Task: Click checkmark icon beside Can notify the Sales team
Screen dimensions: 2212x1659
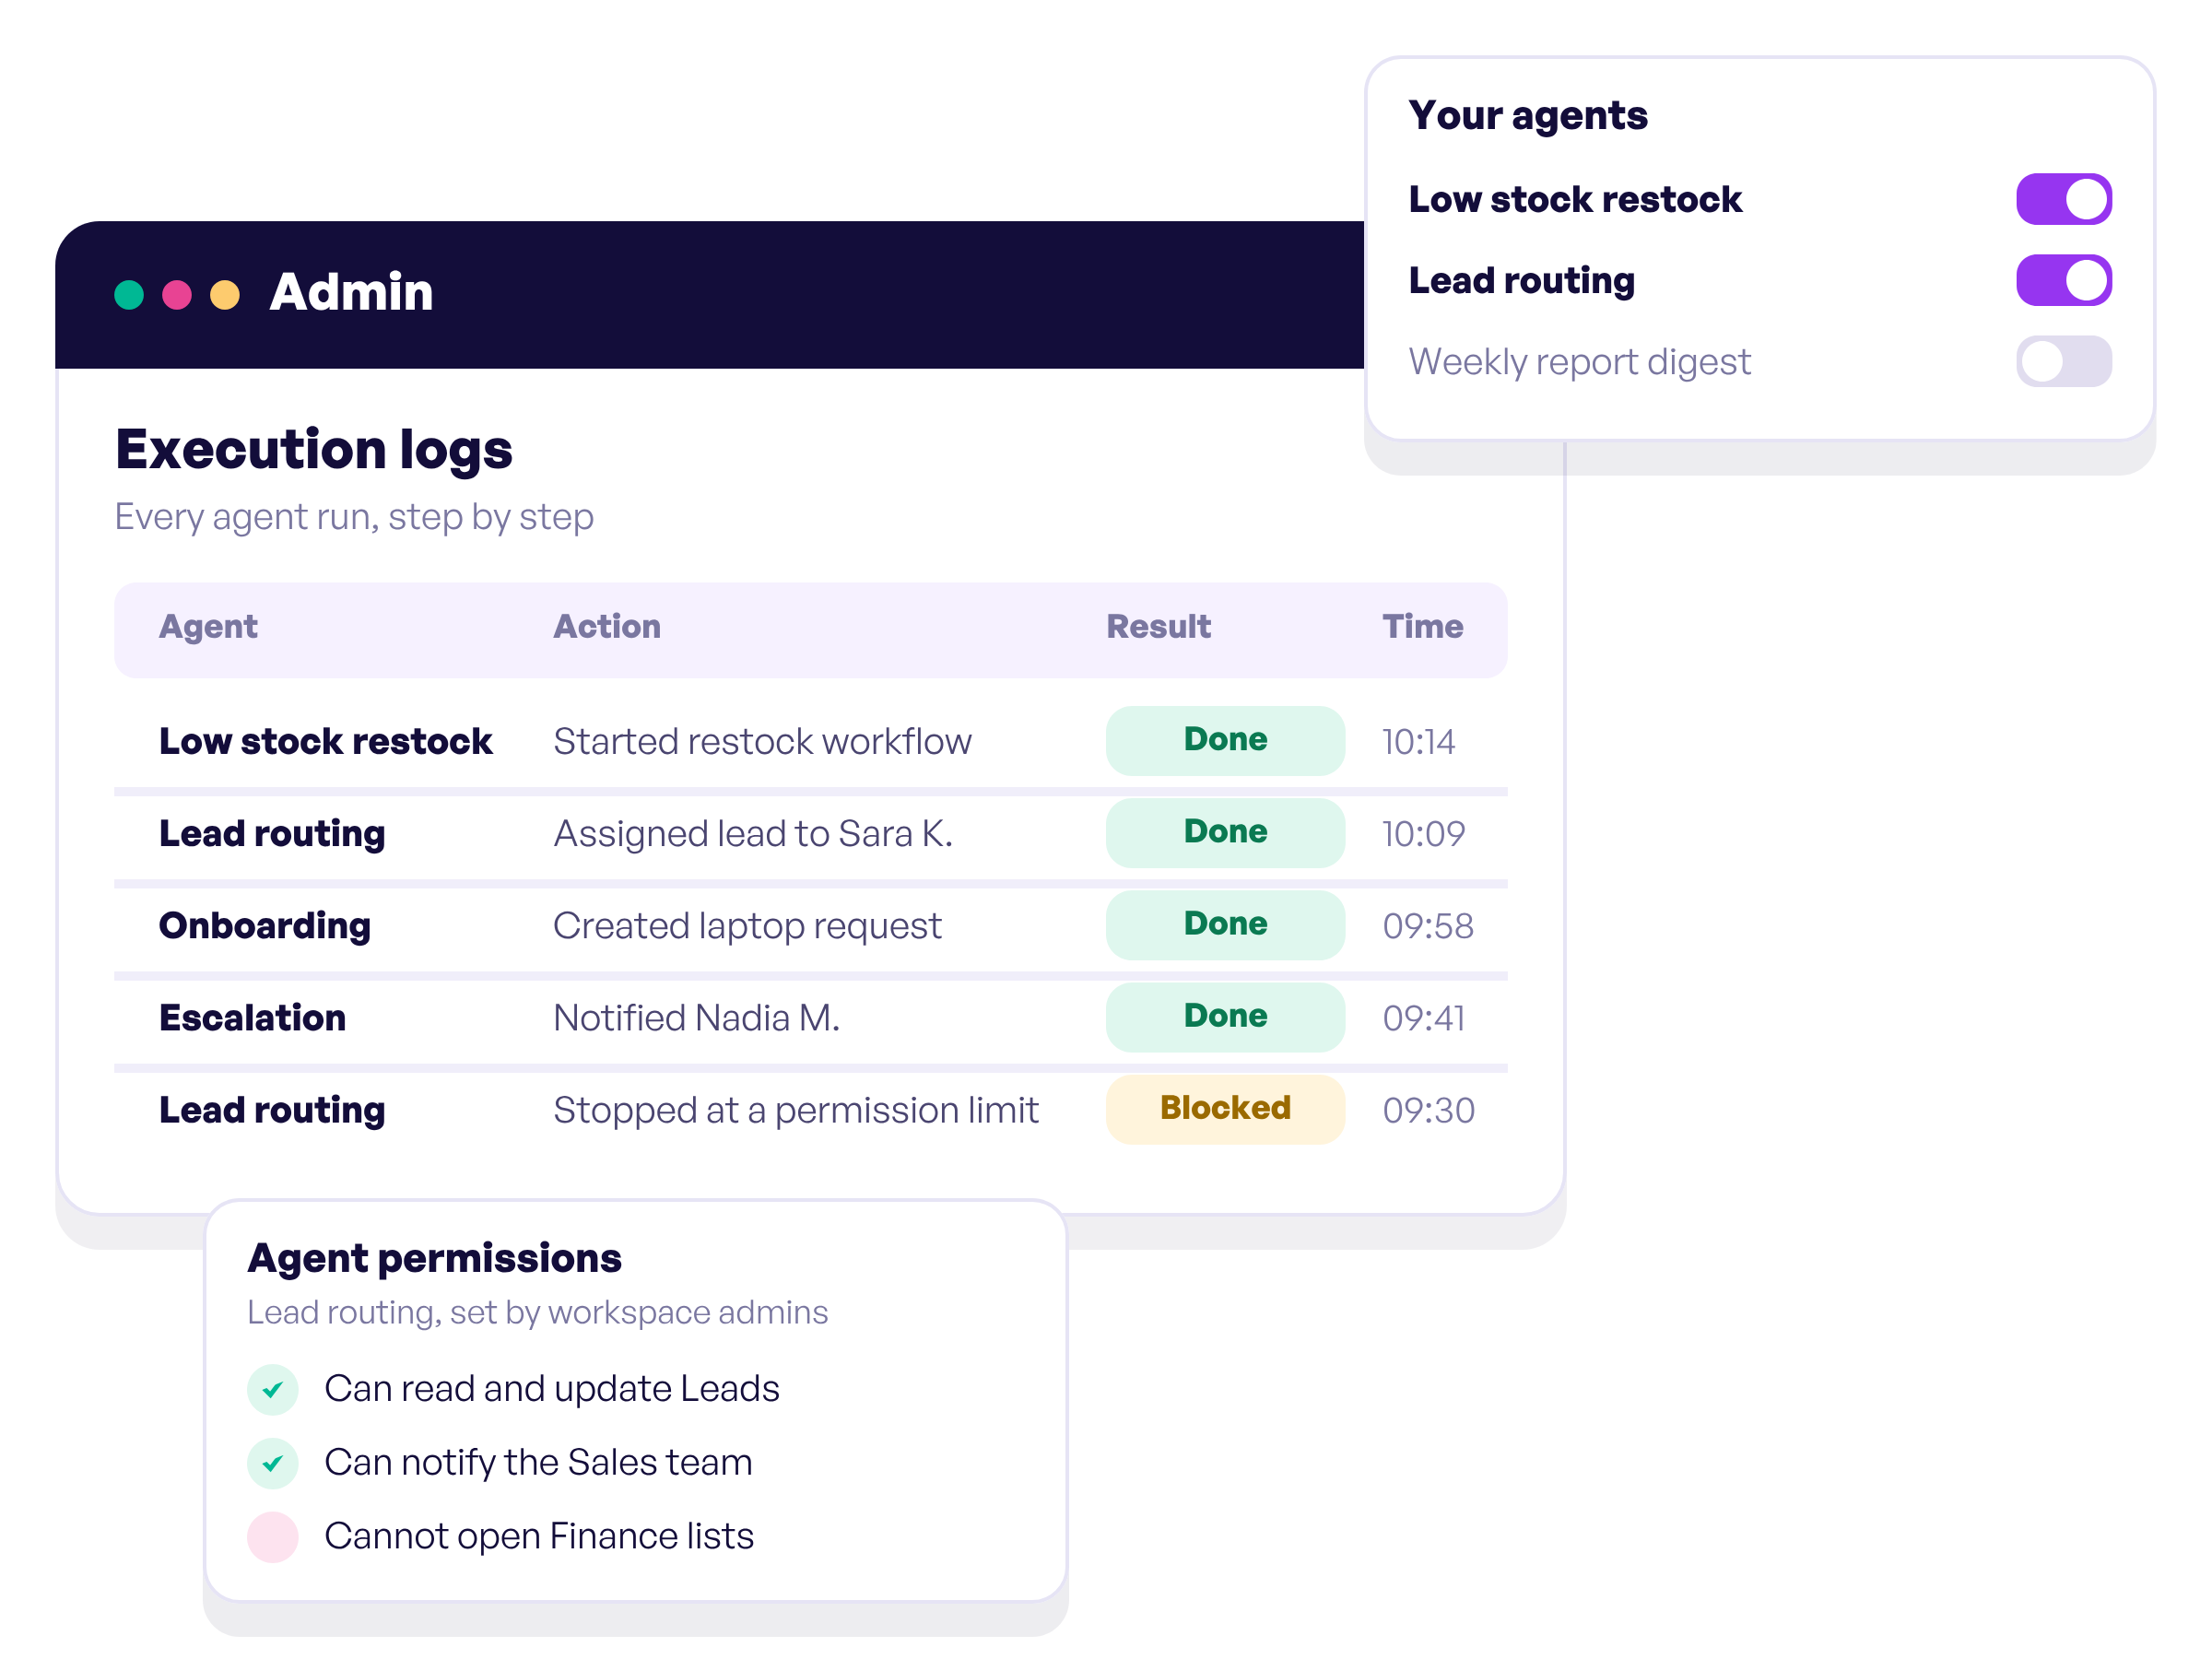Action: tap(273, 1464)
